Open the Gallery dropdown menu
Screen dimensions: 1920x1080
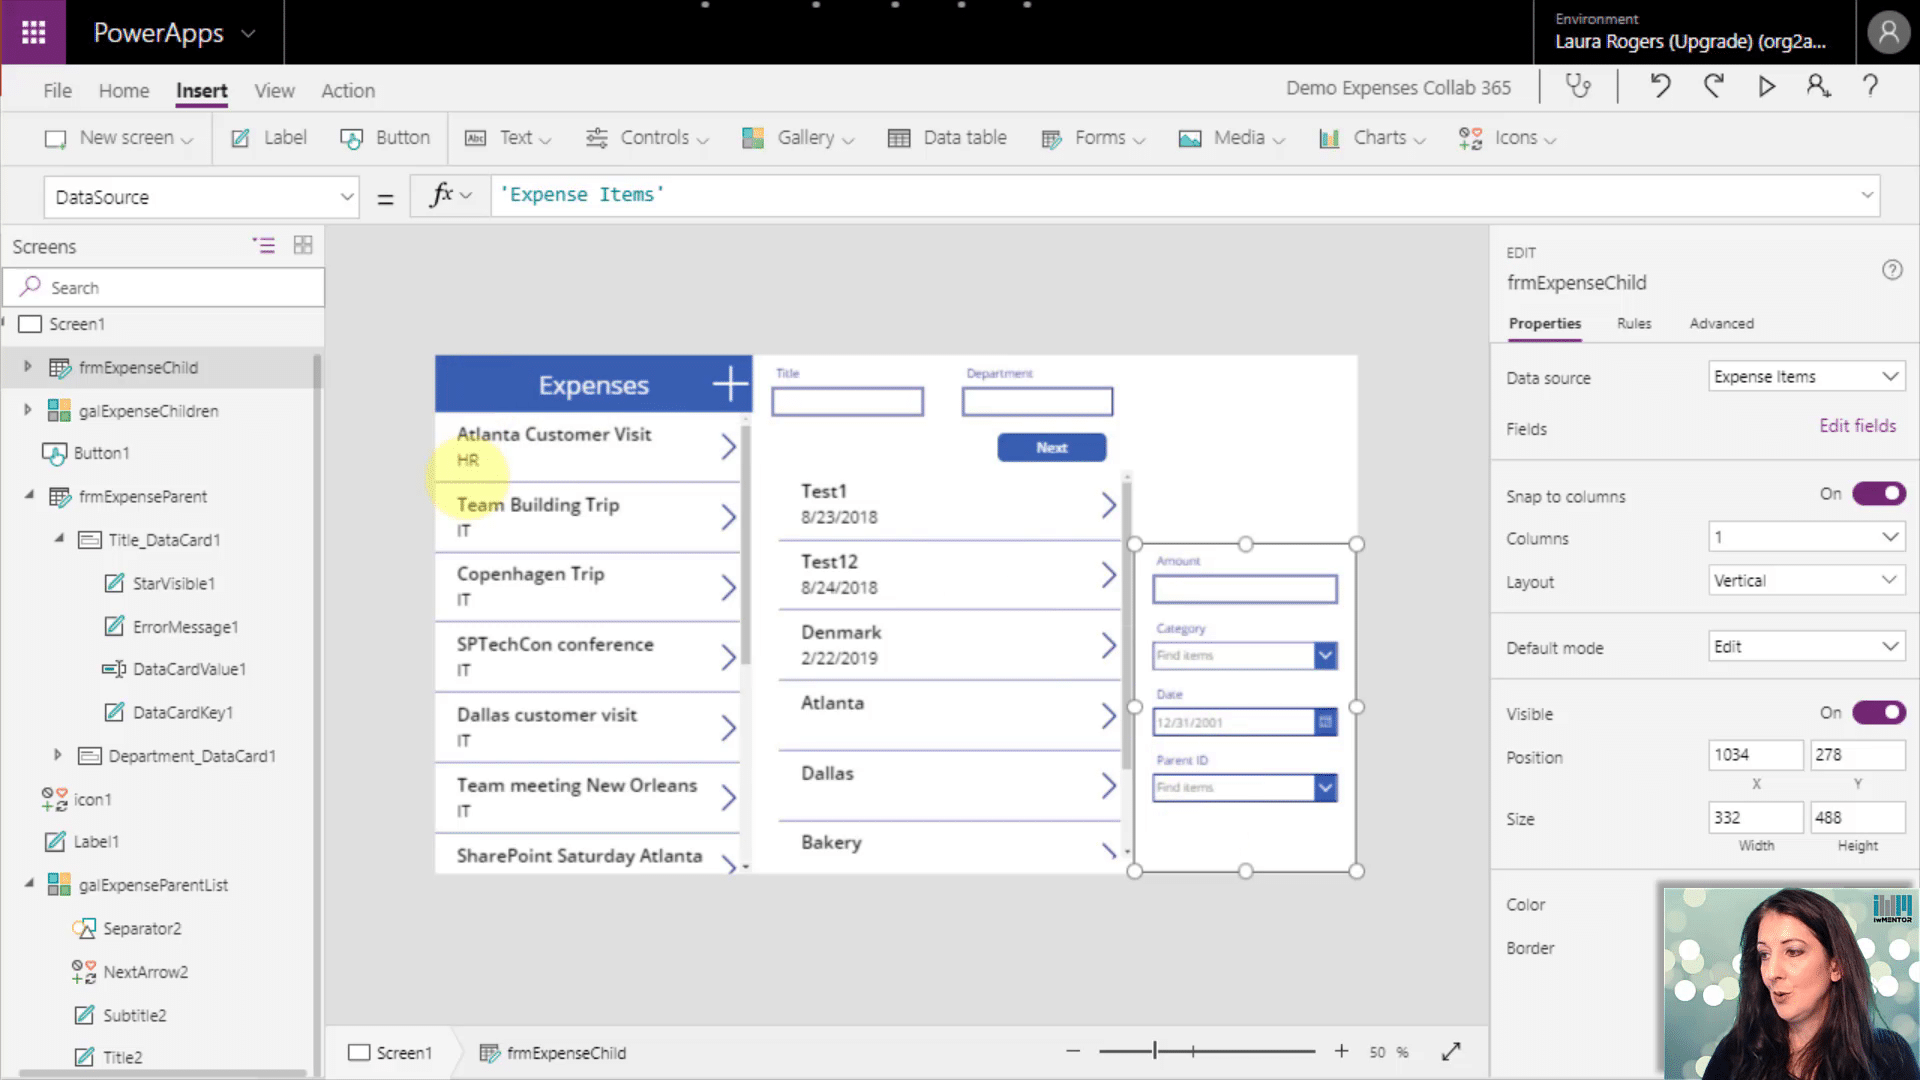798,138
